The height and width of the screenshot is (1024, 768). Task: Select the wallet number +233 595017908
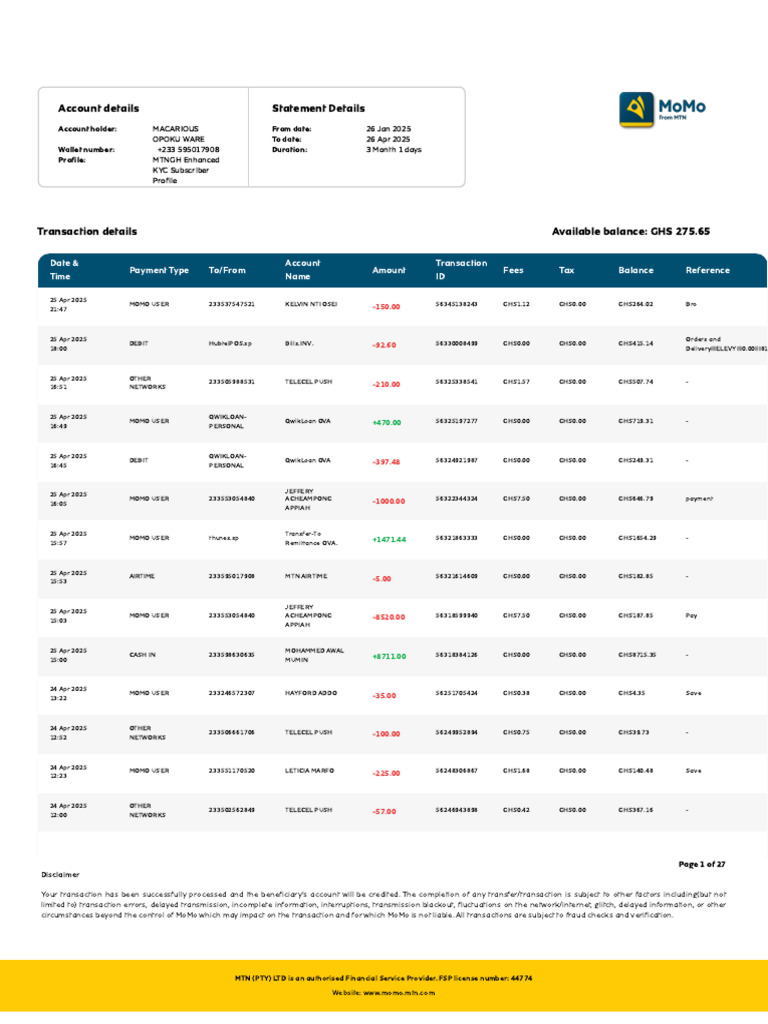[x=188, y=150]
